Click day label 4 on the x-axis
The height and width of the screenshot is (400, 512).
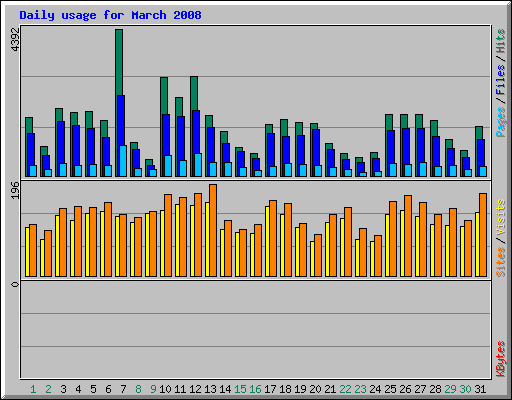pos(78,389)
